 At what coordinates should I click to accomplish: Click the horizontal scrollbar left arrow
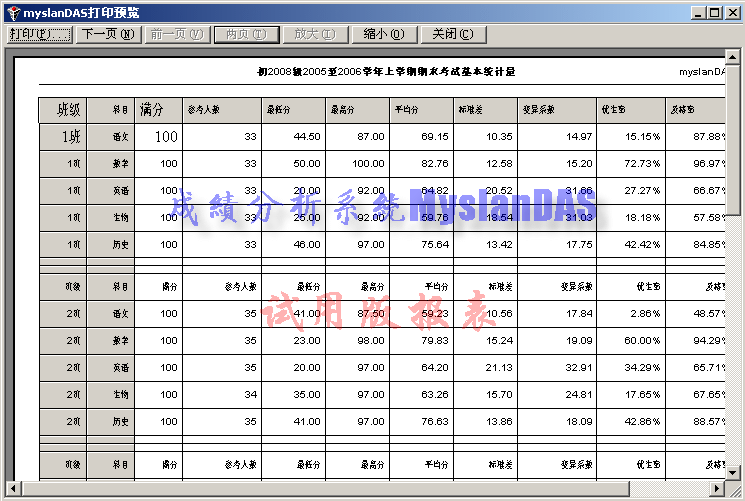[x=10, y=488]
